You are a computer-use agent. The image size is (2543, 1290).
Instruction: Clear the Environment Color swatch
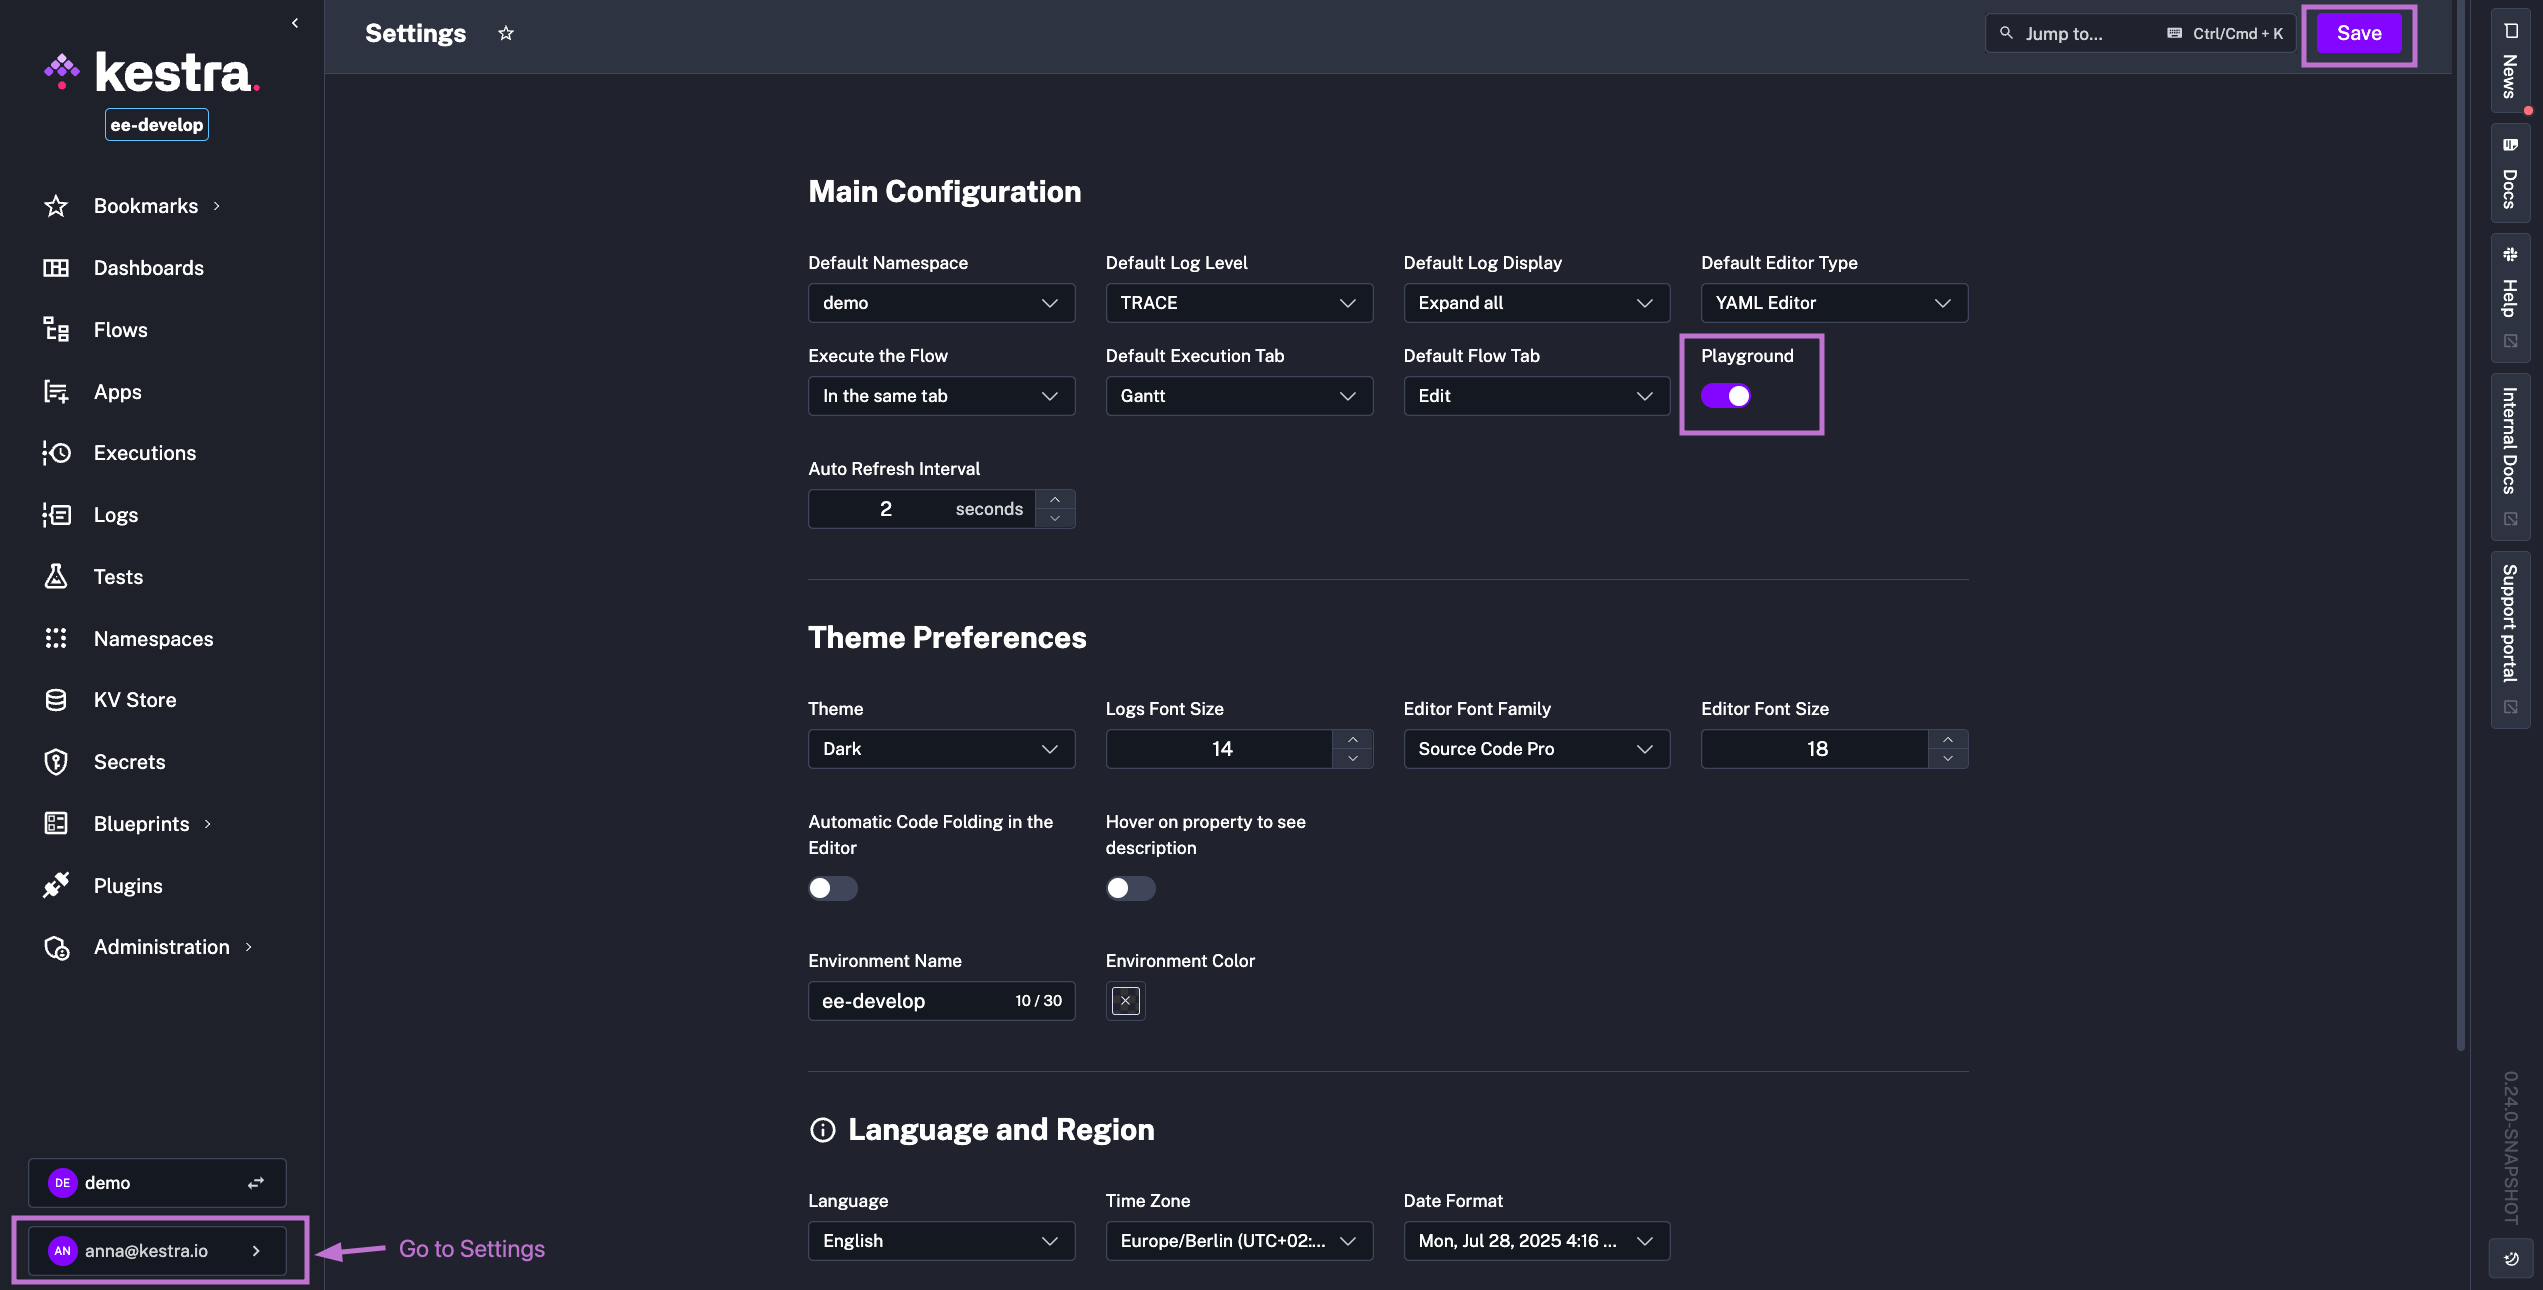pos(1125,1001)
